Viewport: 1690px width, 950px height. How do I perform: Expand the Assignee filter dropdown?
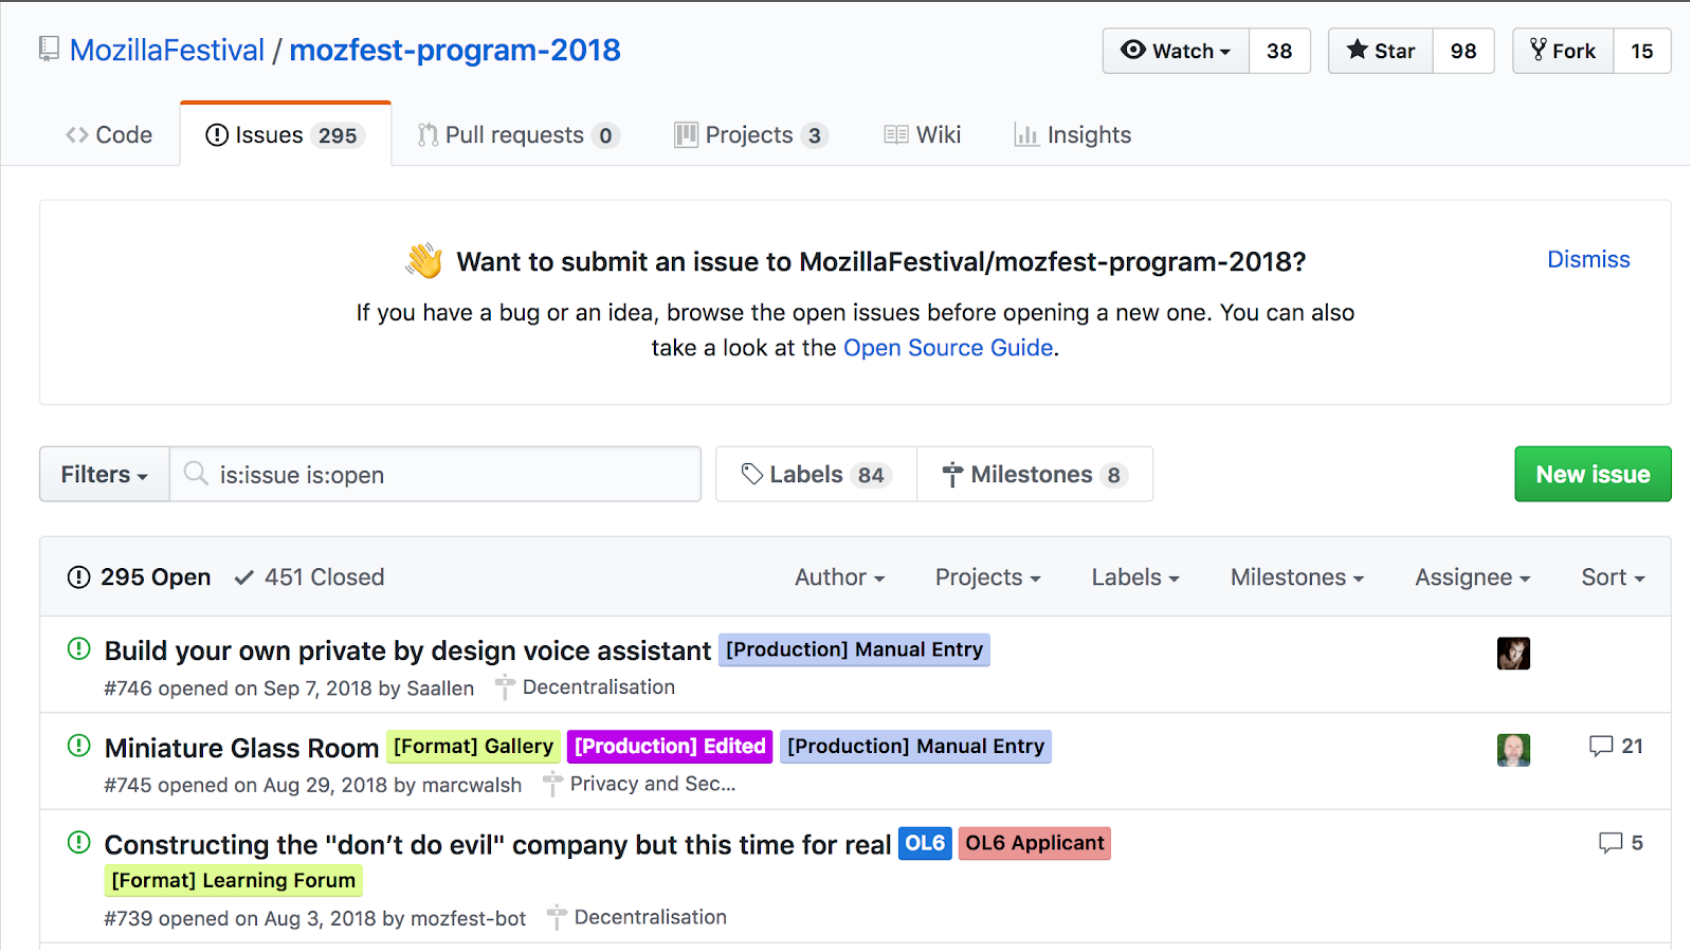[x=1472, y=577]
